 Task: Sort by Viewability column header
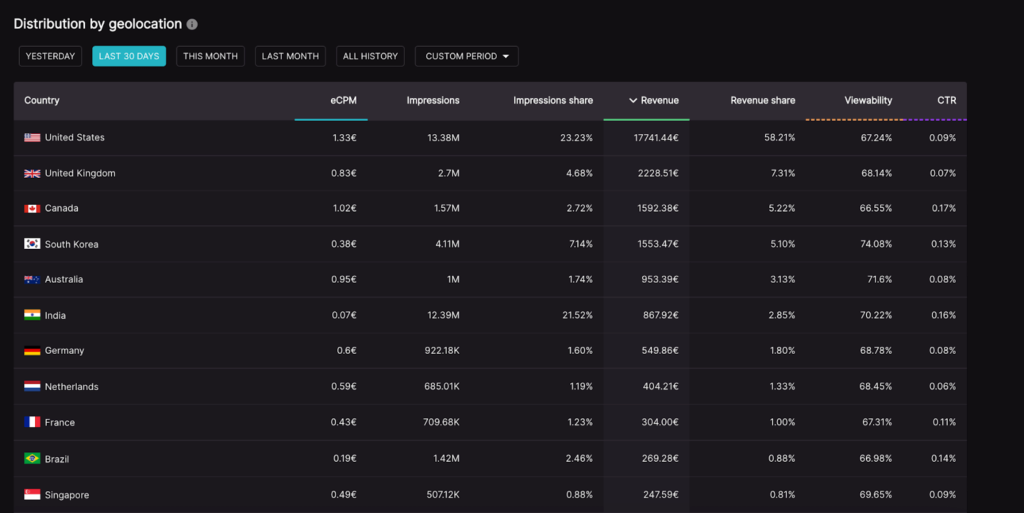click(868, 100)
